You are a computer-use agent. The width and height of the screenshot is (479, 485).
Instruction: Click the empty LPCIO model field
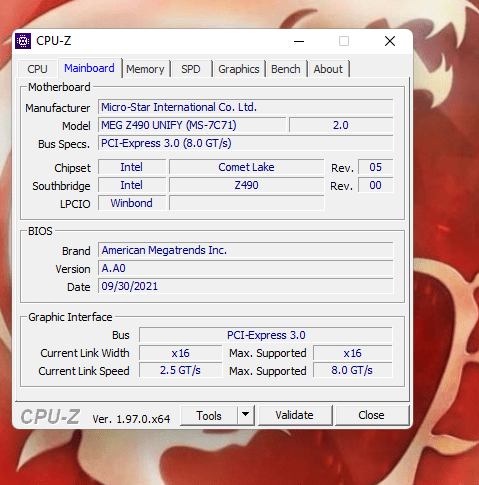[x=246, y=203]
